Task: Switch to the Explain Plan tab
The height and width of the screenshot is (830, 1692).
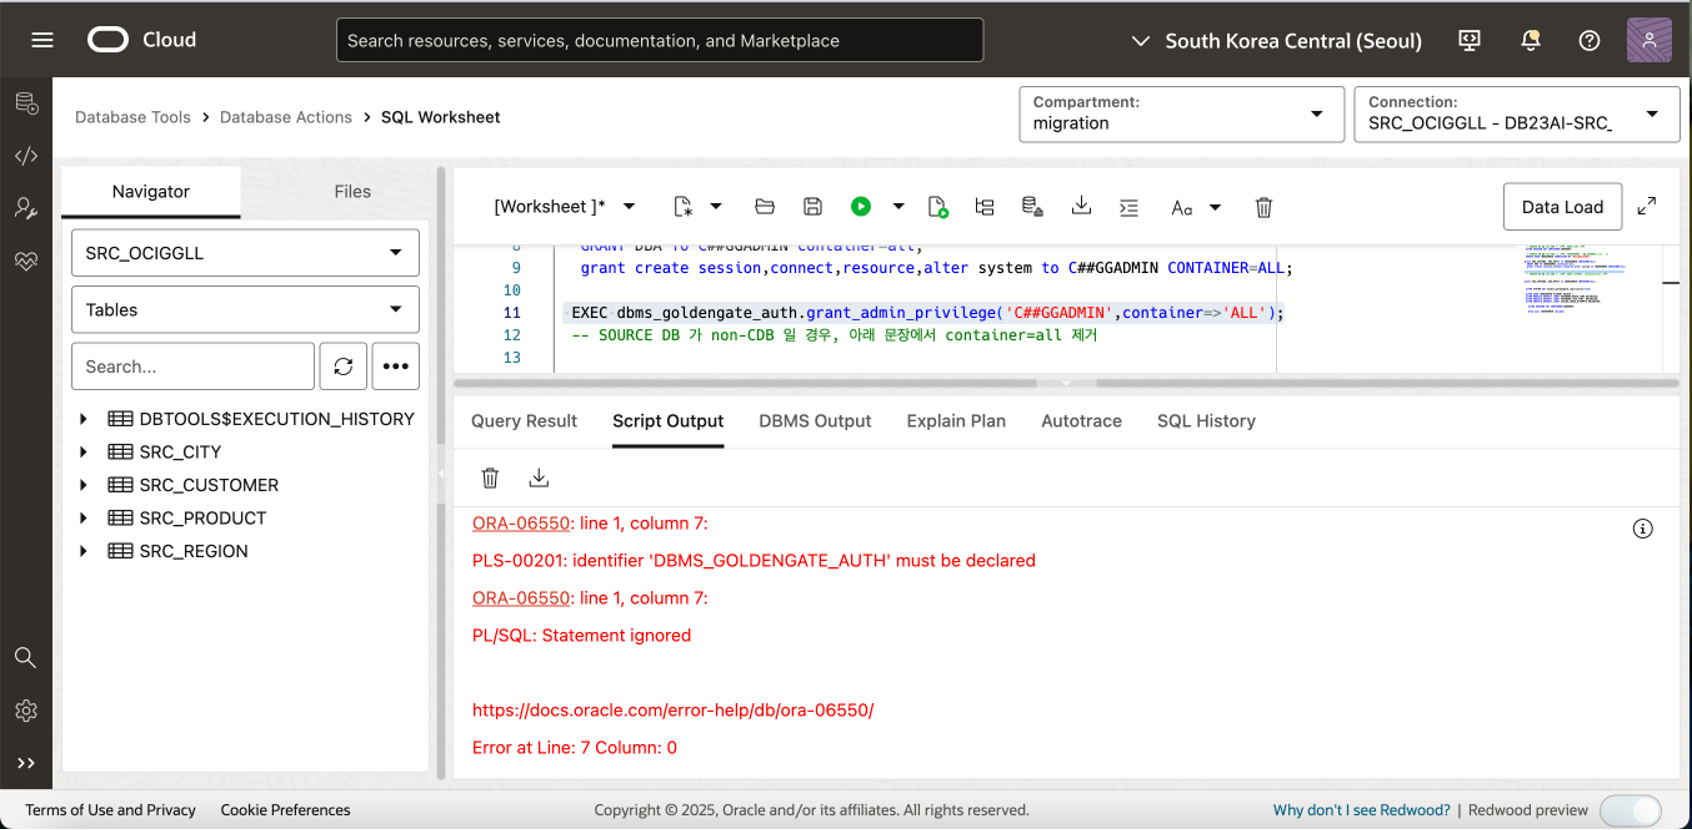Action: pos(956,421)
